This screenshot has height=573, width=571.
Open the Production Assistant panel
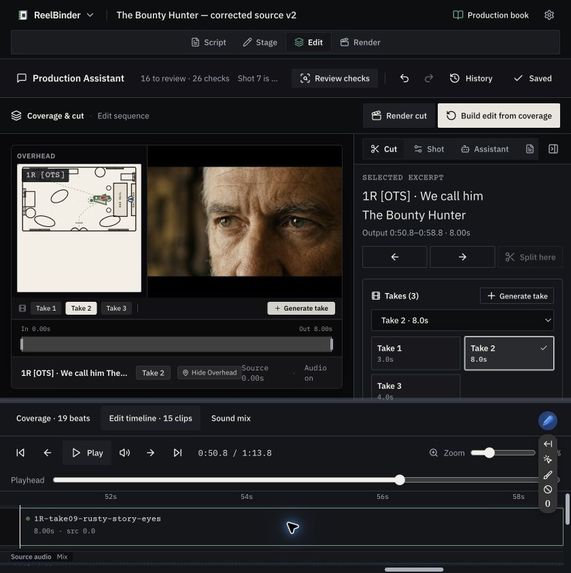71,78
